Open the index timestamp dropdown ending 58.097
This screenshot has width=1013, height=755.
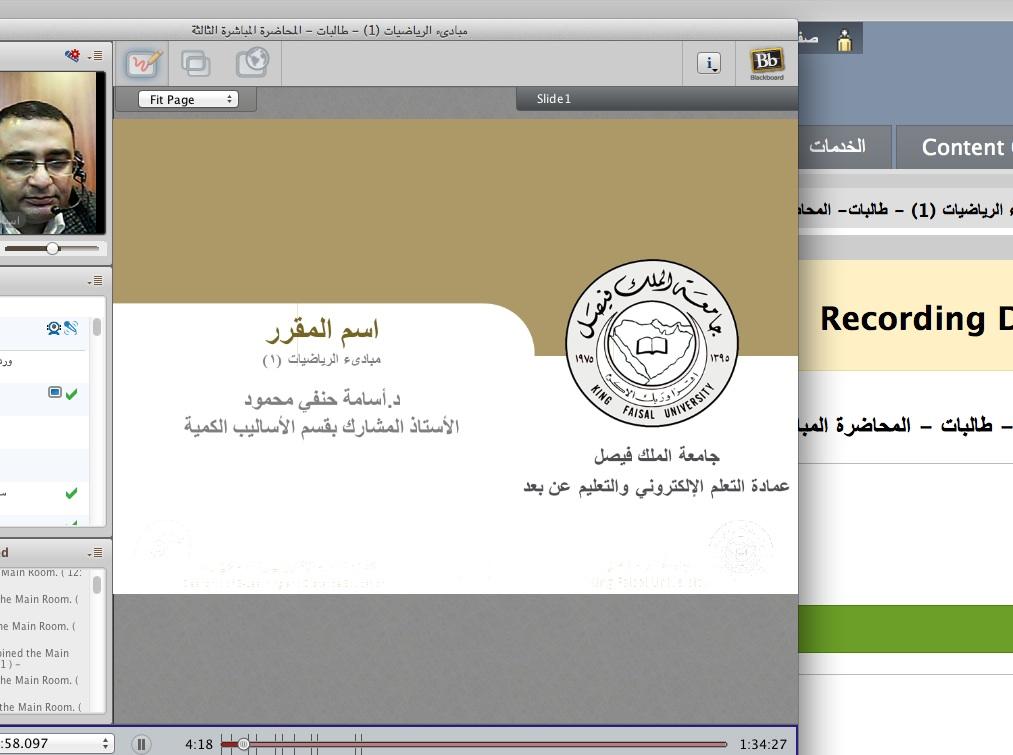point(56,743)
